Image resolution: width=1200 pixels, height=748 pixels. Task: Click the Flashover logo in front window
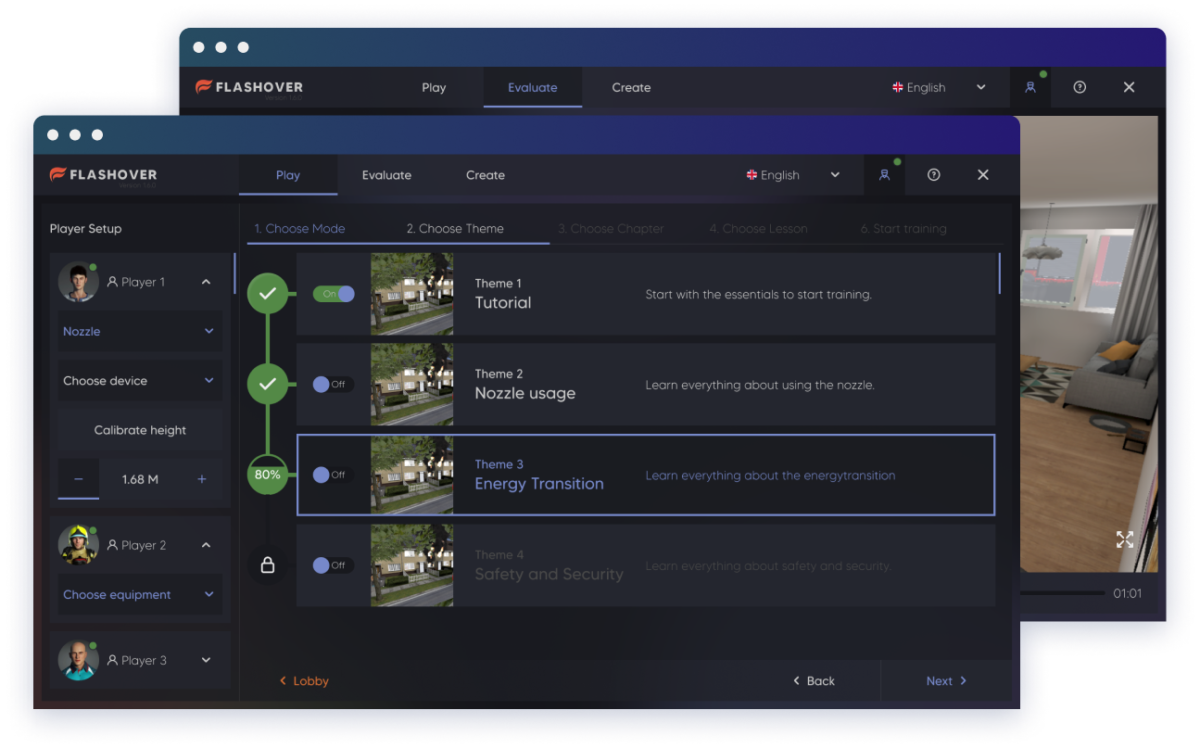click(x=103, y=175)
